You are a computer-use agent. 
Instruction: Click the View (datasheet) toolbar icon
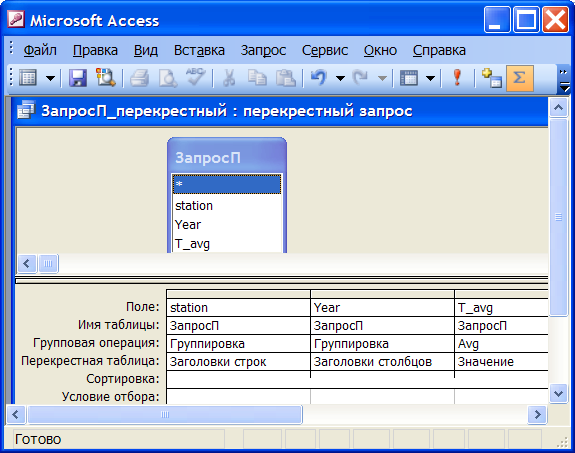(28, 78)
